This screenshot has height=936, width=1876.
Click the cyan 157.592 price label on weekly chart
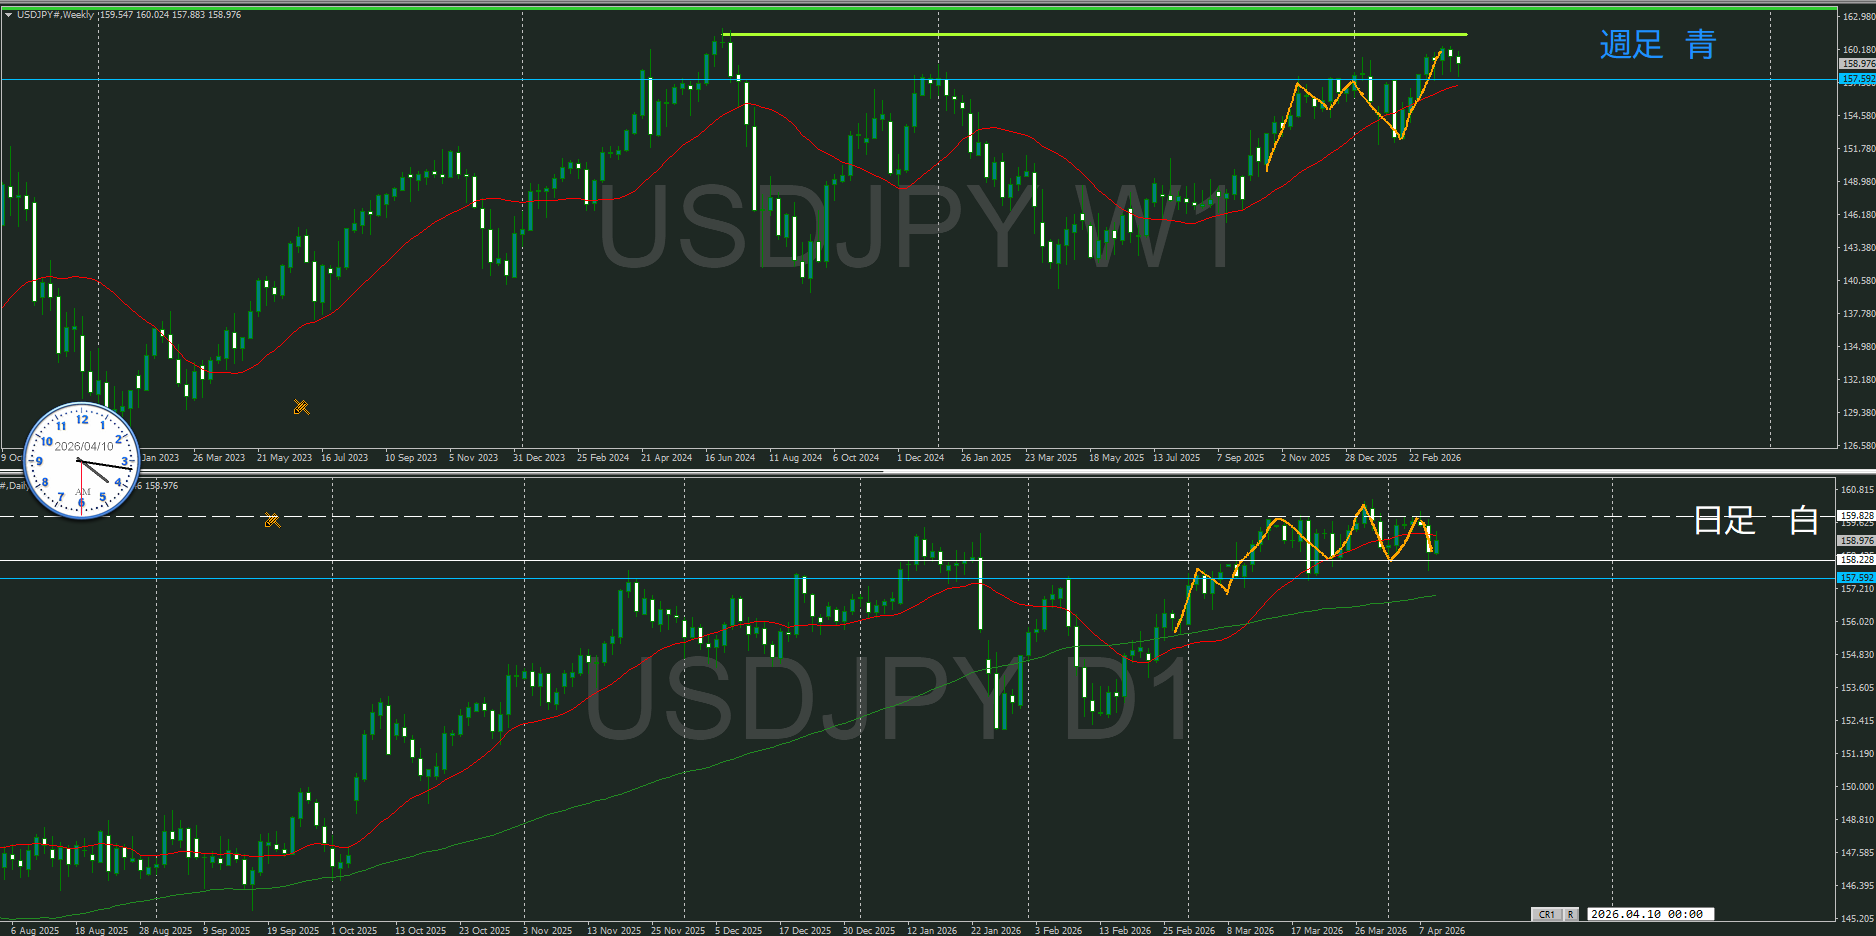tap(1857, 79)
